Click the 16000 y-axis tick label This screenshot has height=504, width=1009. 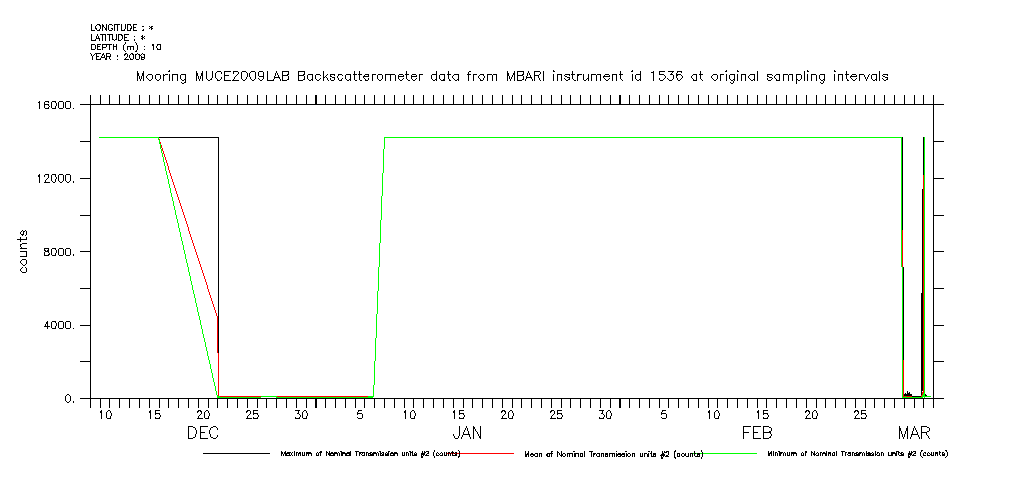55,106
